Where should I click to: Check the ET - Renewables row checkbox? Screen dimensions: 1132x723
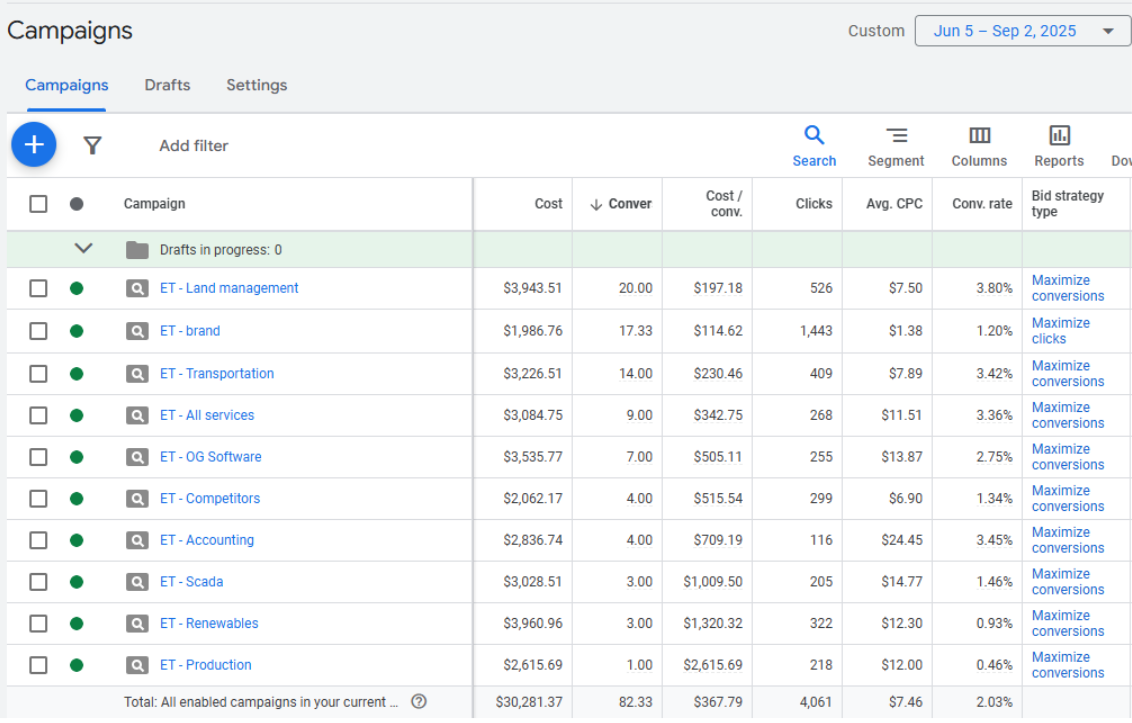[38, 623]
